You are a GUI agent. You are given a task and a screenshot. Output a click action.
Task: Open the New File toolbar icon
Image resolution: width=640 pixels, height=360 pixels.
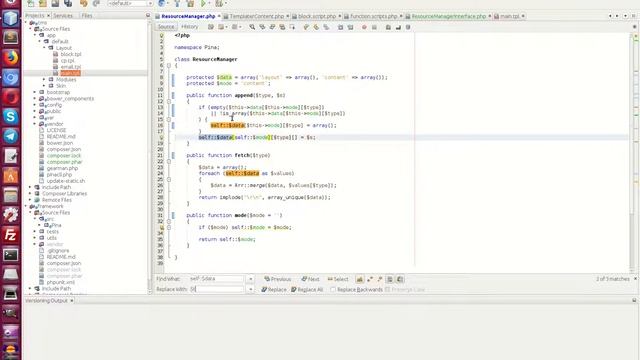31,3
